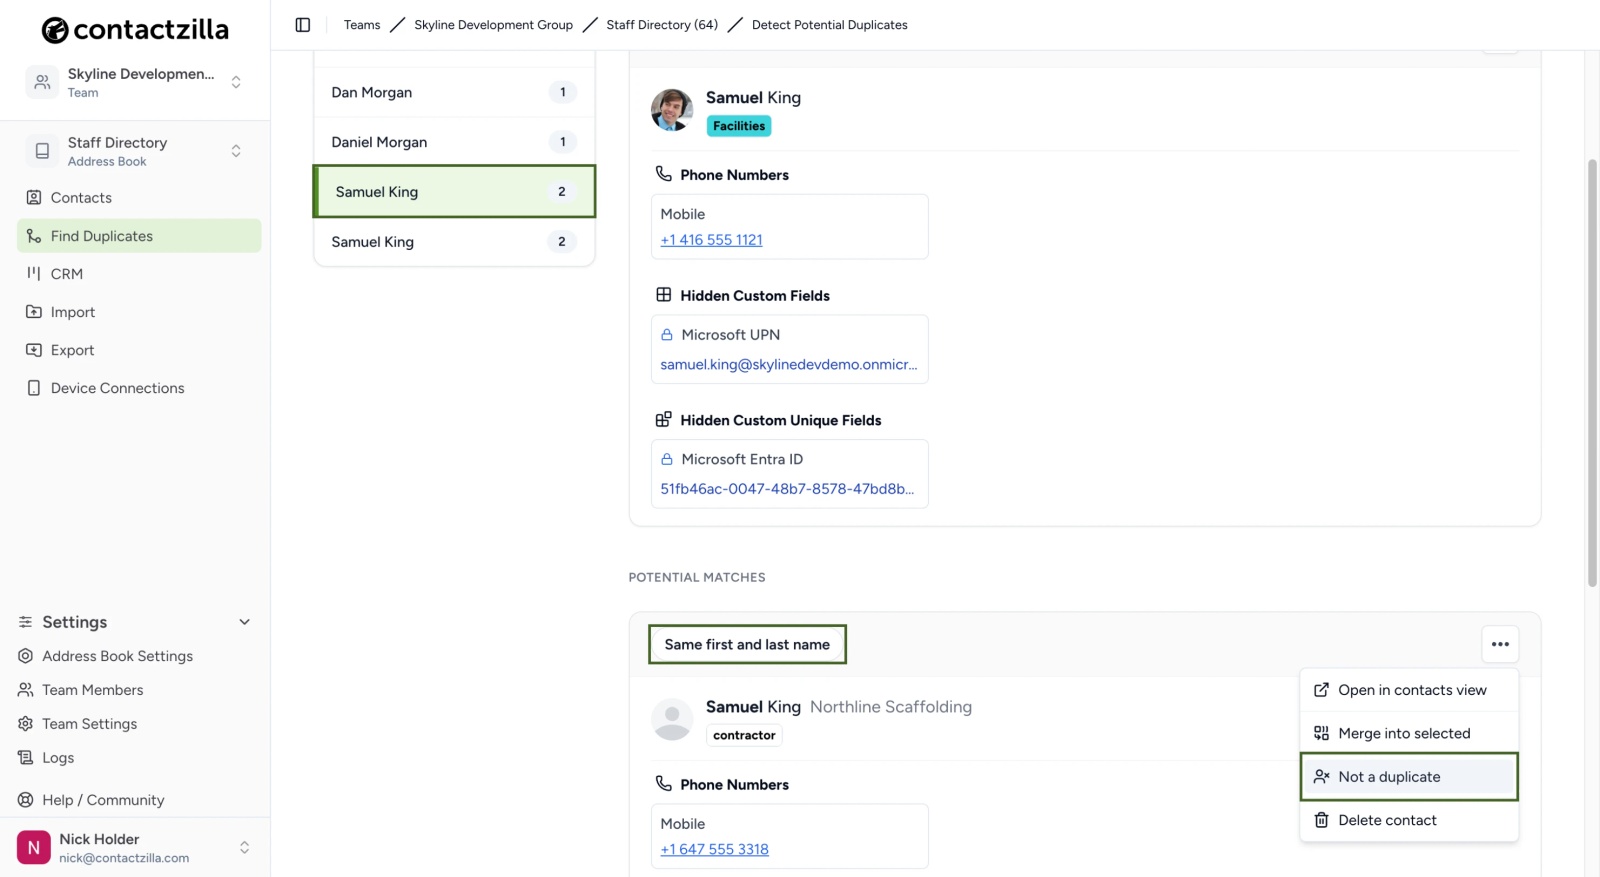This screenshot has height=877, width=1600.
Task: Click the Help / Community icon
Action: point(26,800)
